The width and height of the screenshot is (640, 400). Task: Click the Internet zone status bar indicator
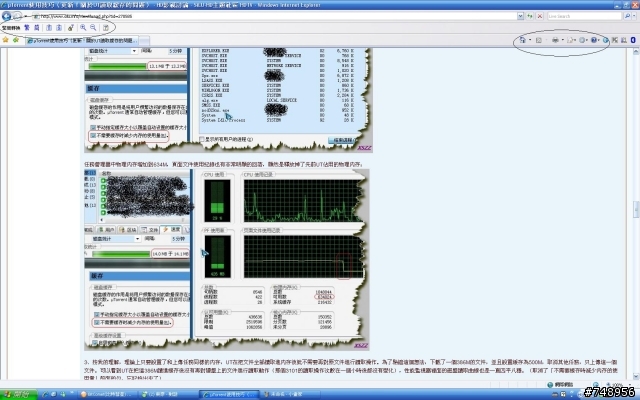click(x=562, y=384)
